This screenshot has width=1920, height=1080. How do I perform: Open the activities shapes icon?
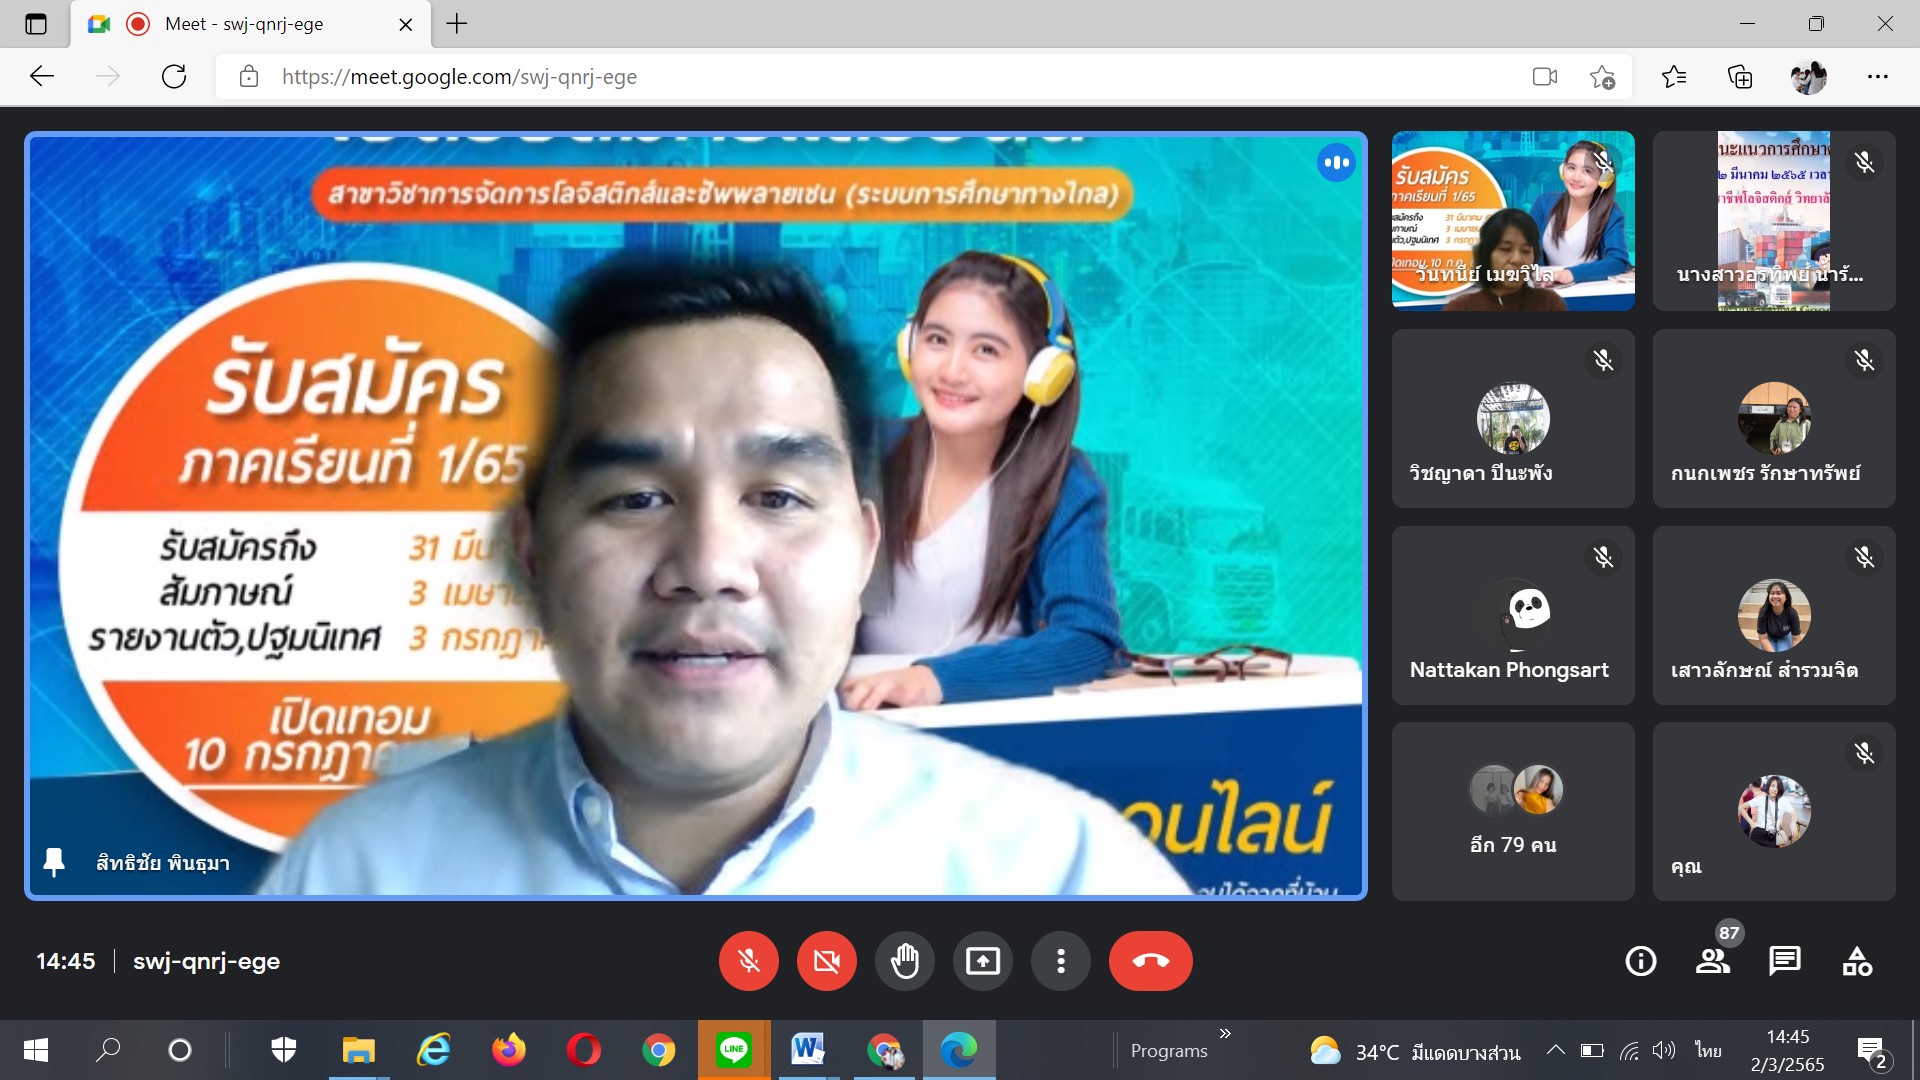pos(1857,961)
